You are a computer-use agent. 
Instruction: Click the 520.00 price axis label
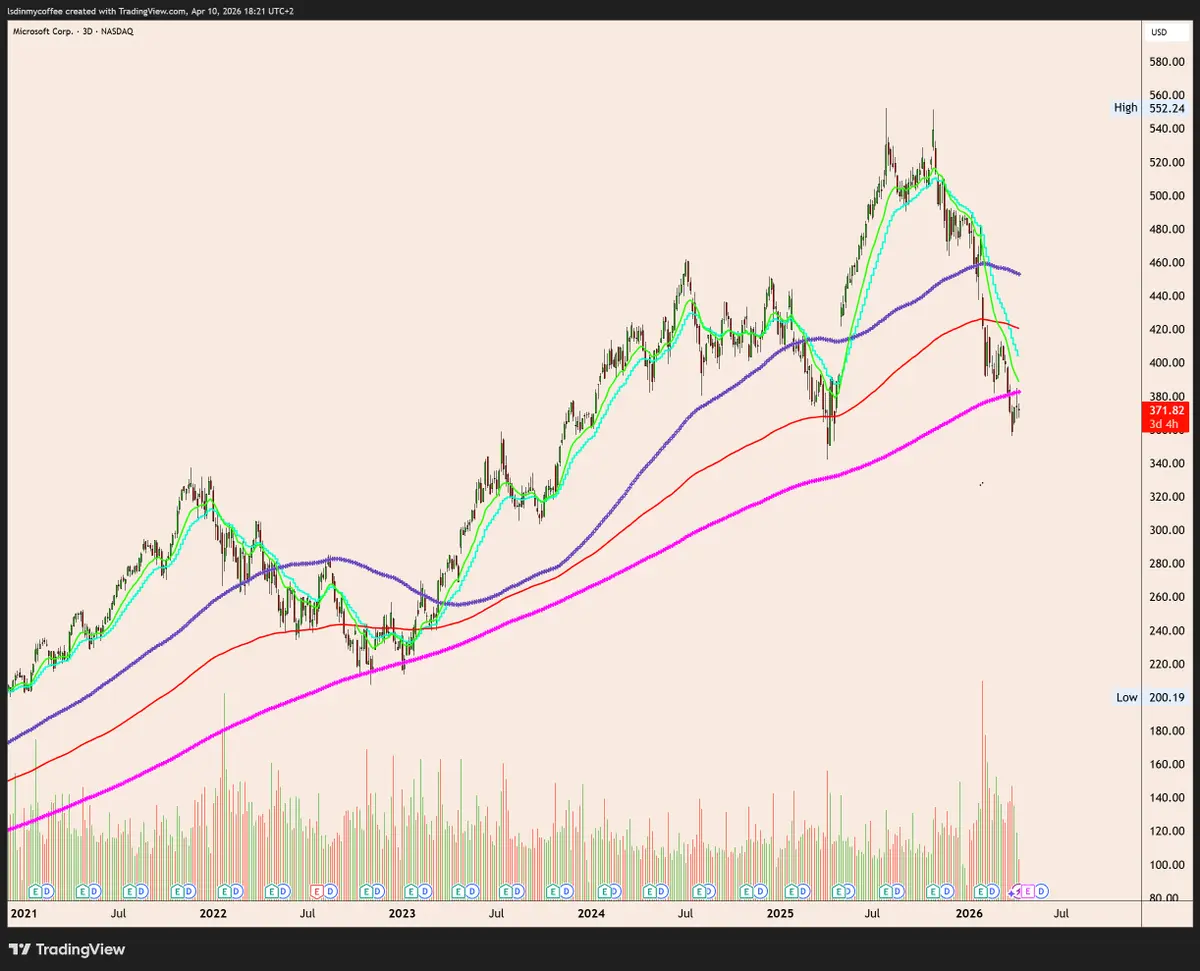coord(1168,162)
